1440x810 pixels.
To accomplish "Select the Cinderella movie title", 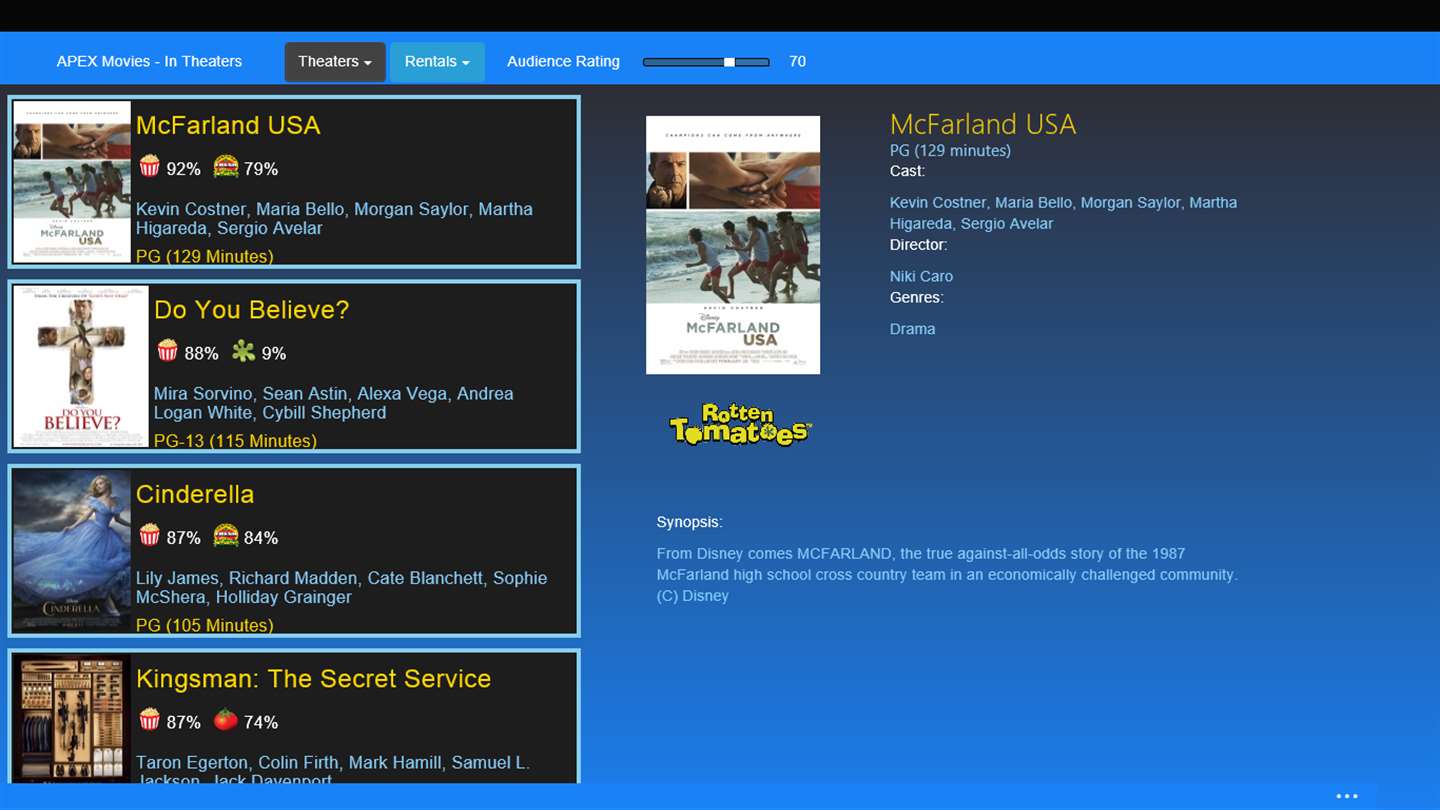I will 195,494.
